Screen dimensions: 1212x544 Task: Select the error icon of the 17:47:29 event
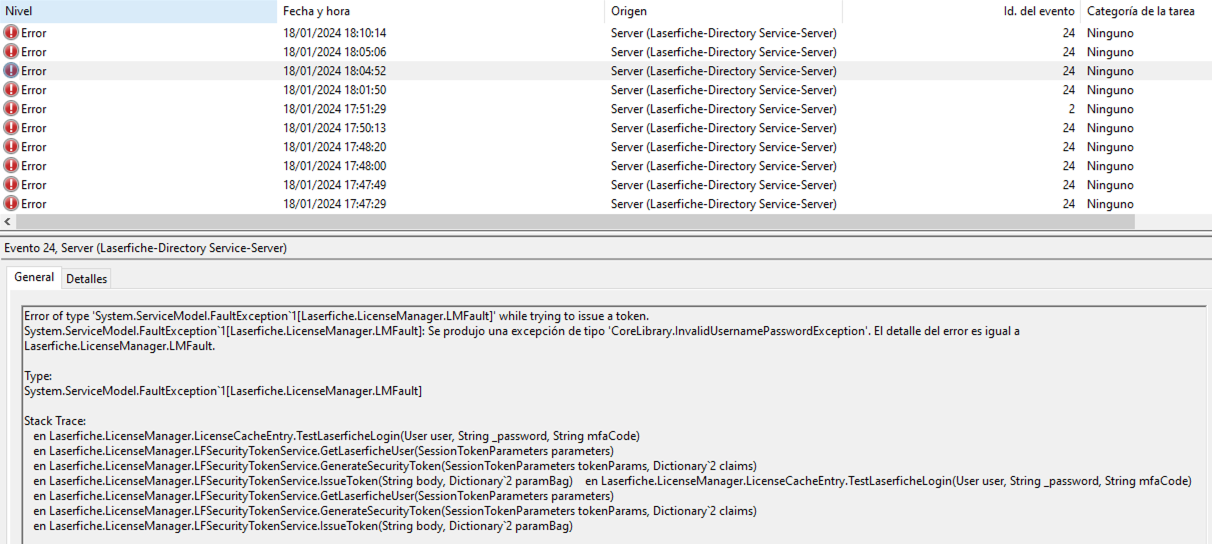point(11,204)
